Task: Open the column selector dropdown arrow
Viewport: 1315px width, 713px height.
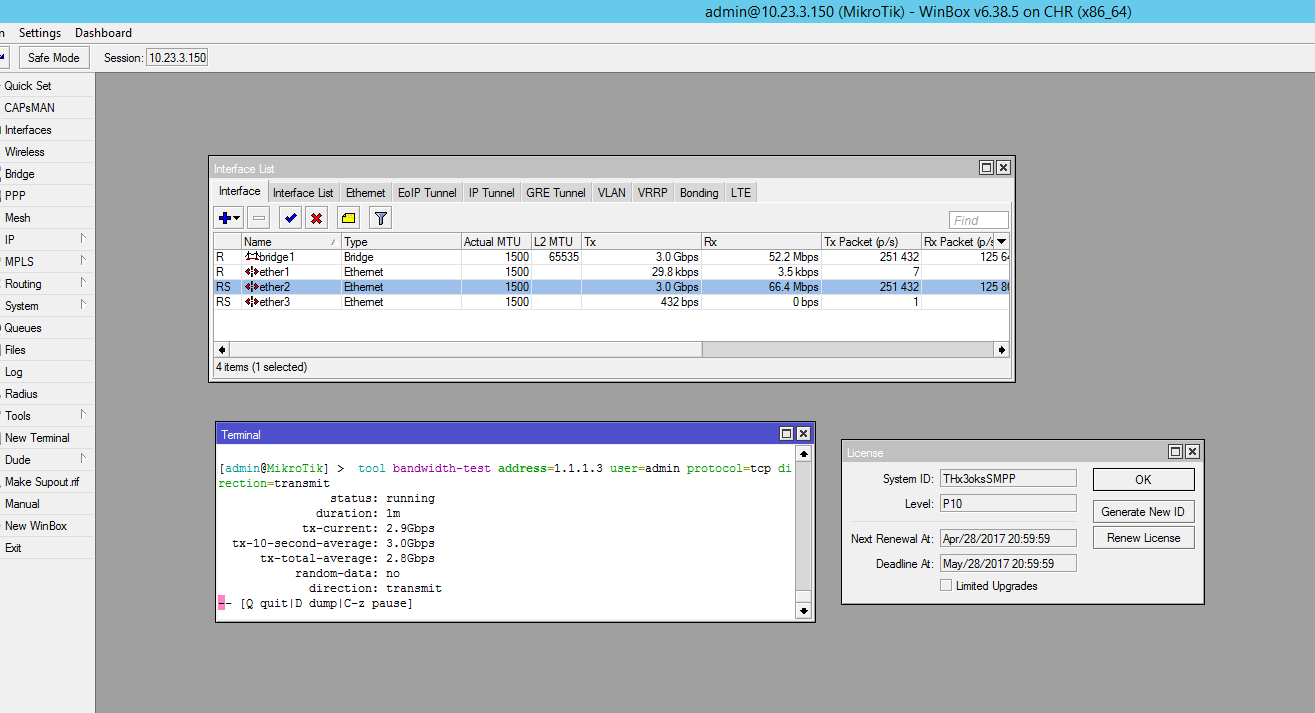Action: pos(1001,242)
